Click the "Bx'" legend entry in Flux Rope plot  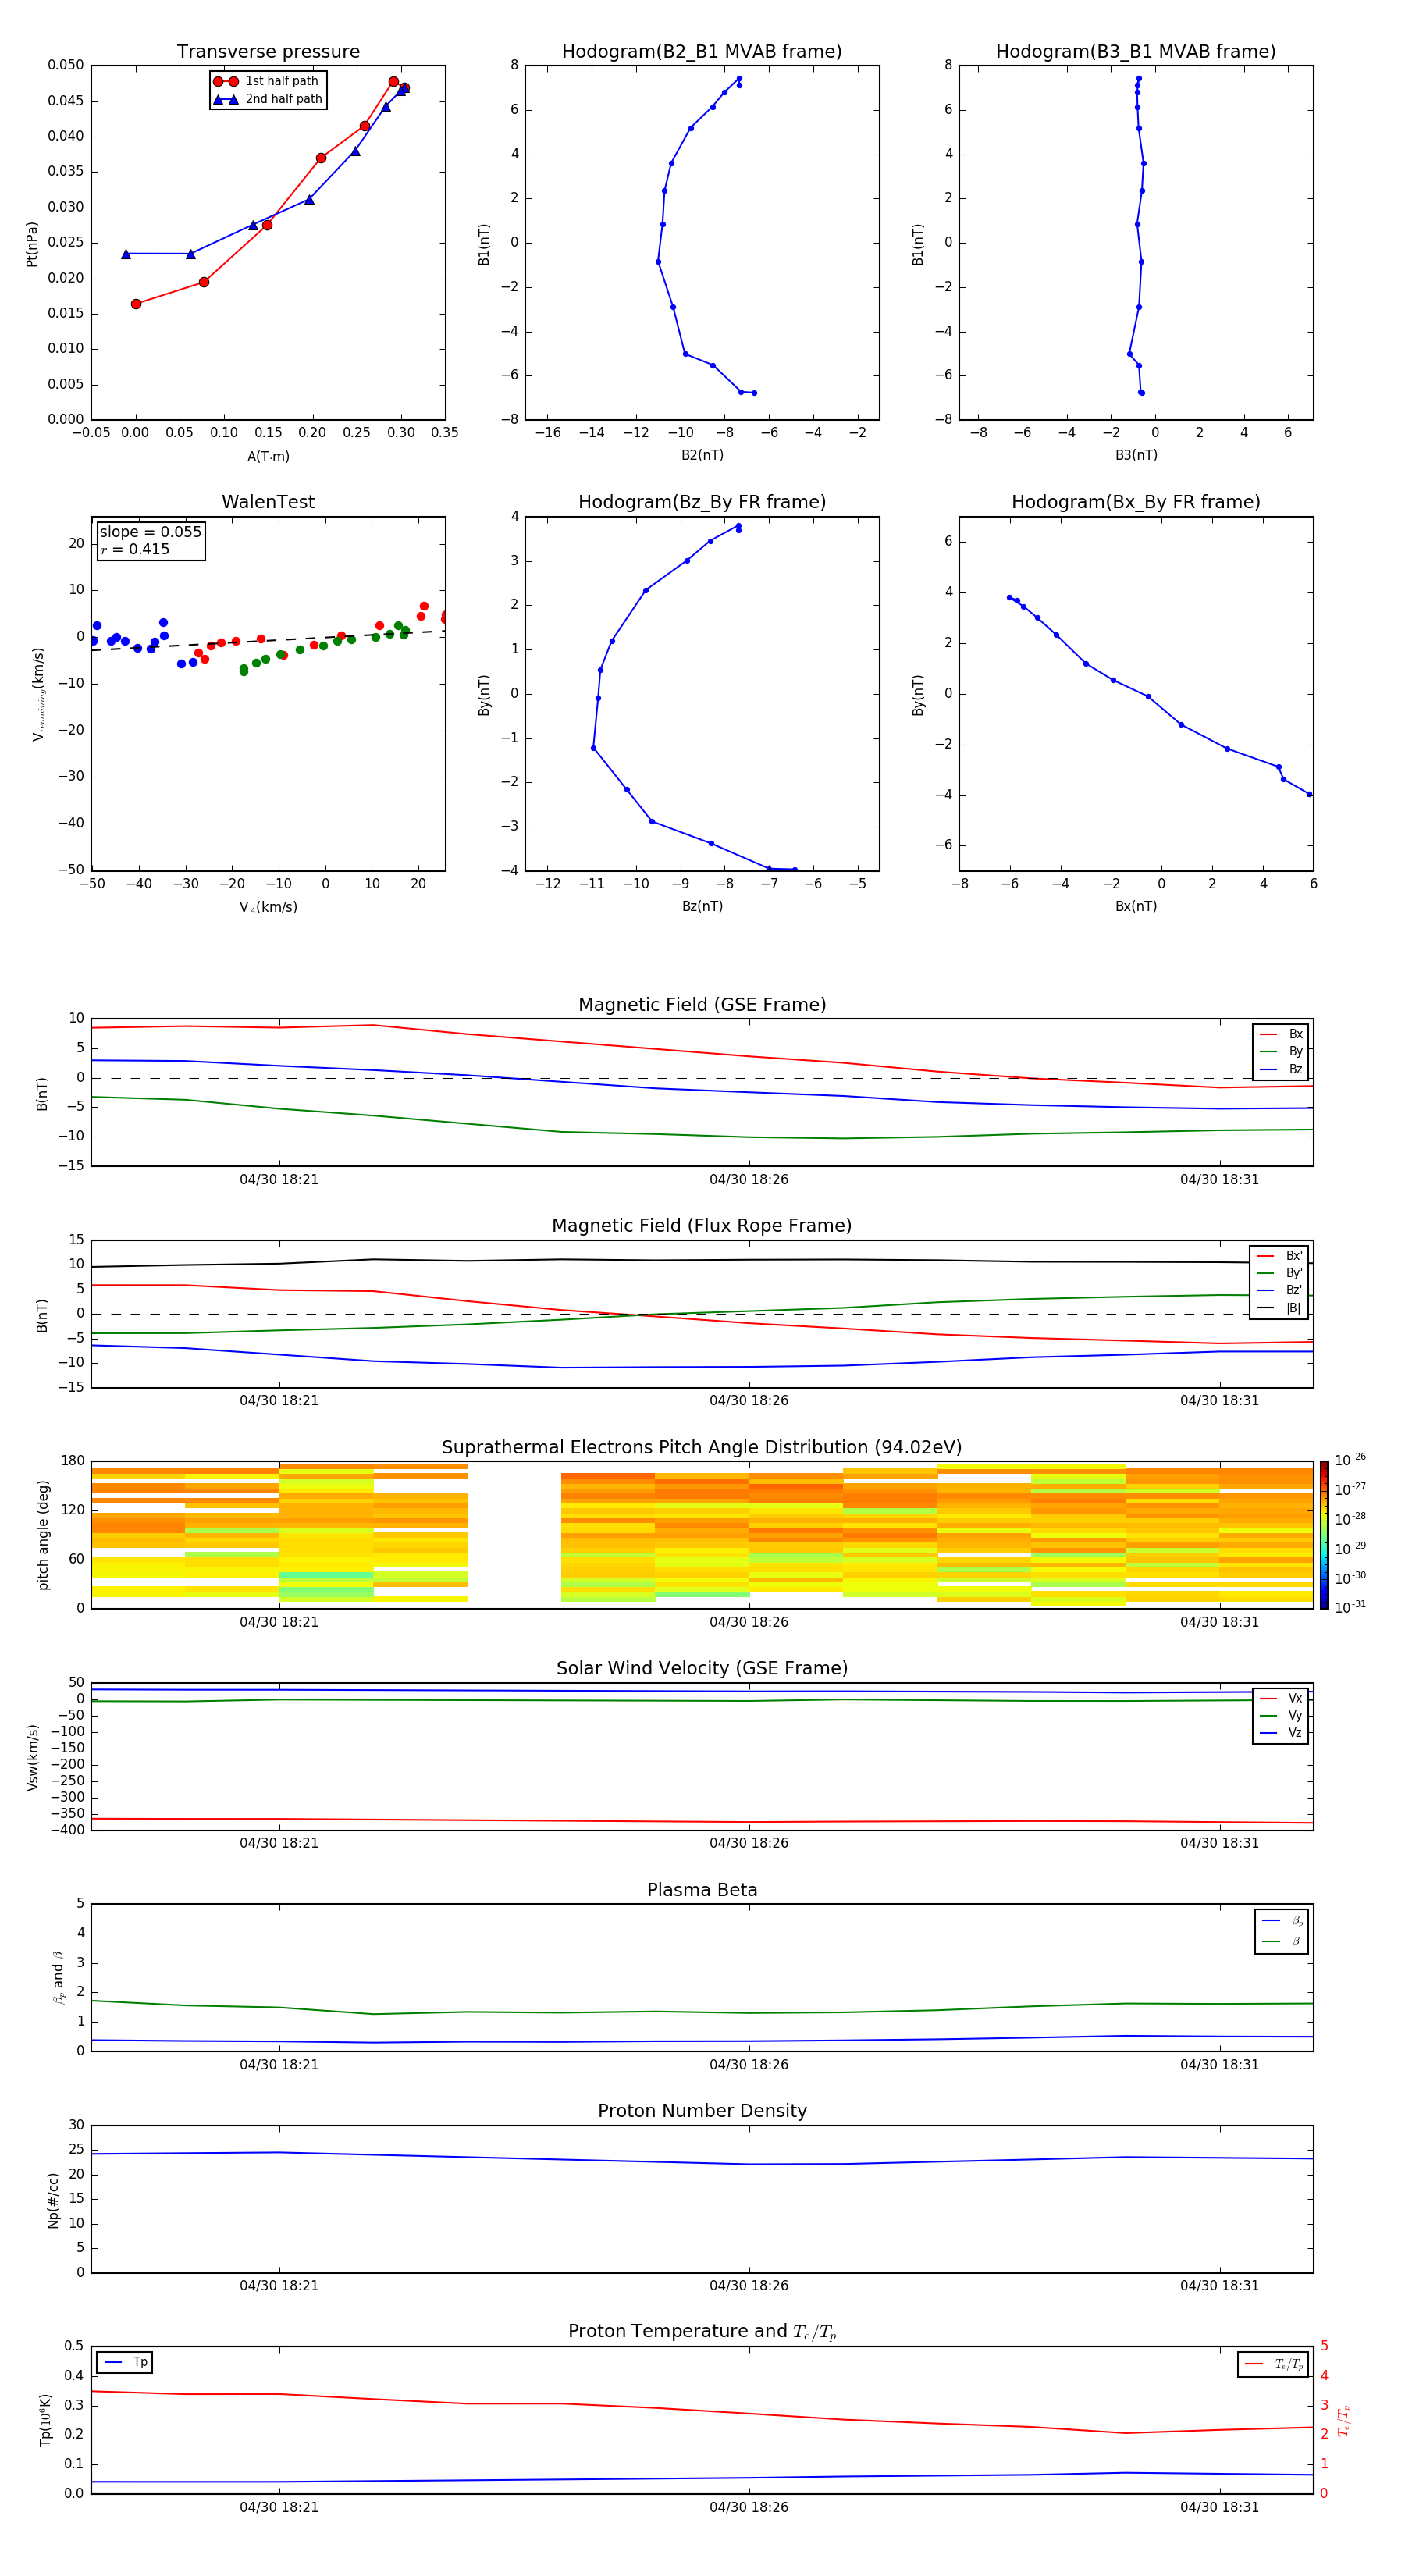click(x=1279, y=1256)
